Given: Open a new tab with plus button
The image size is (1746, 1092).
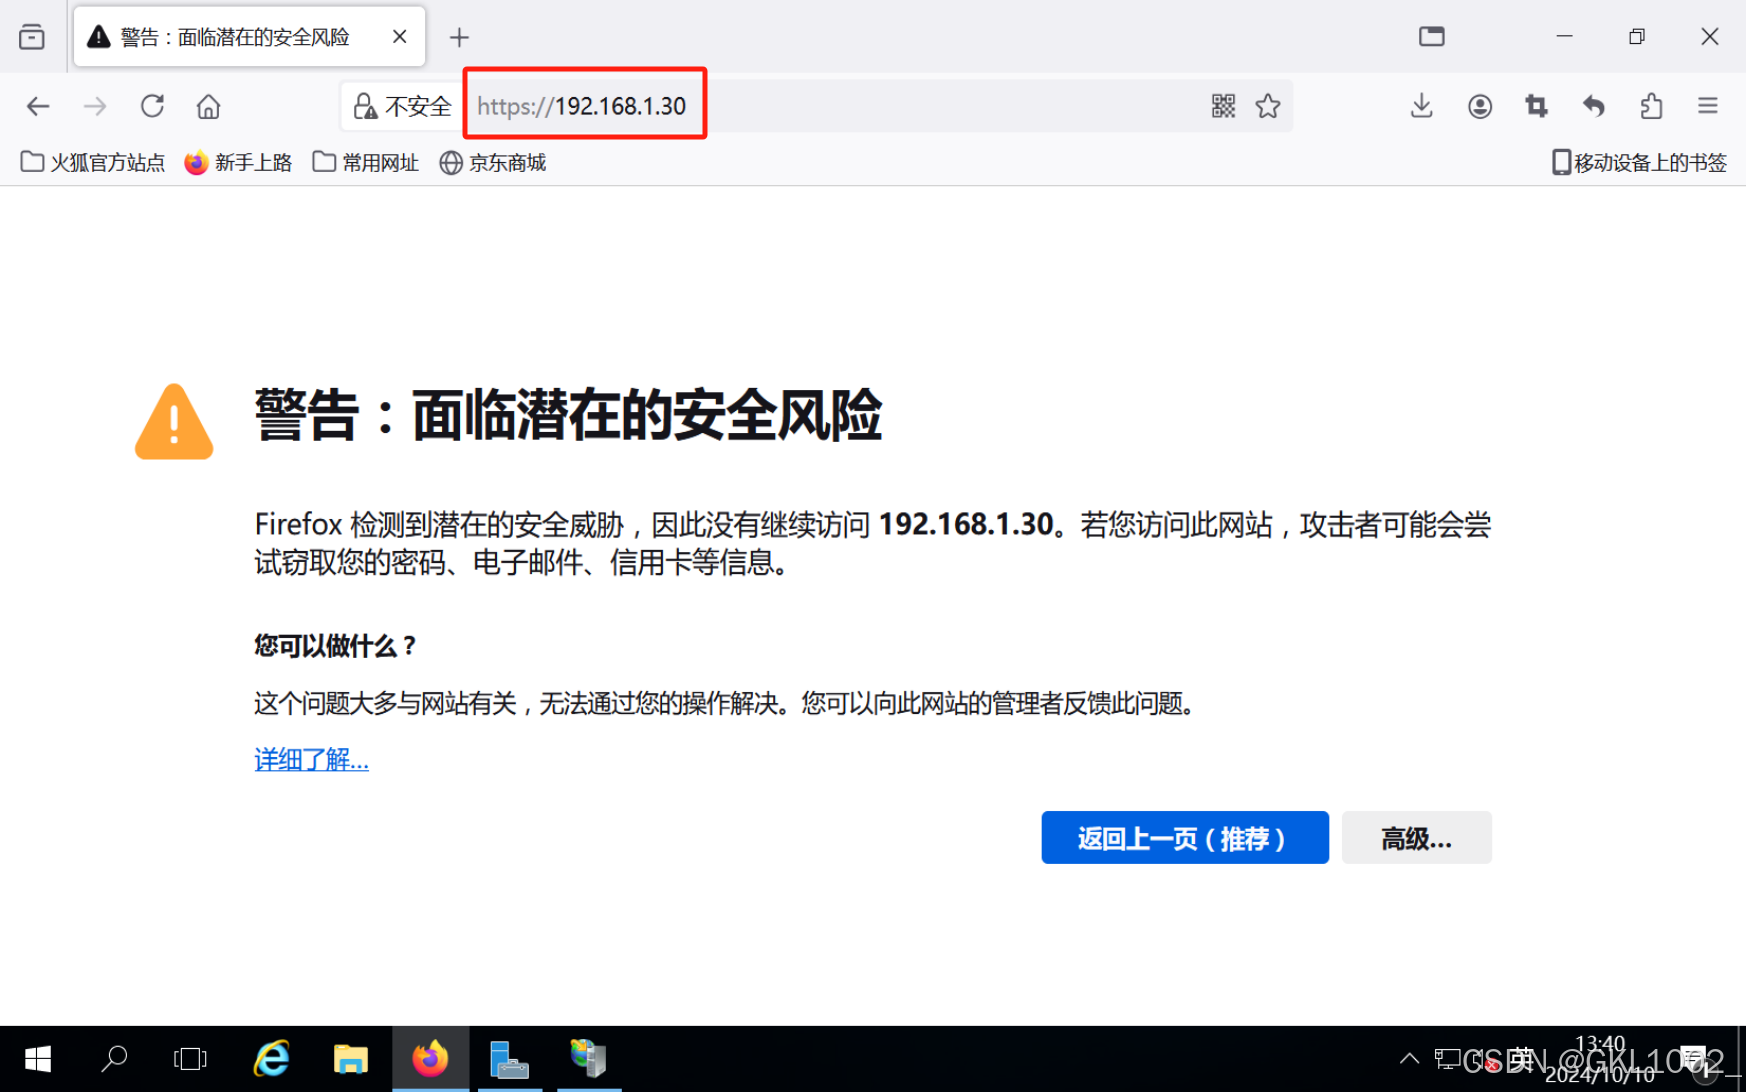Looking at the screenshot, I should click(459, 38).
